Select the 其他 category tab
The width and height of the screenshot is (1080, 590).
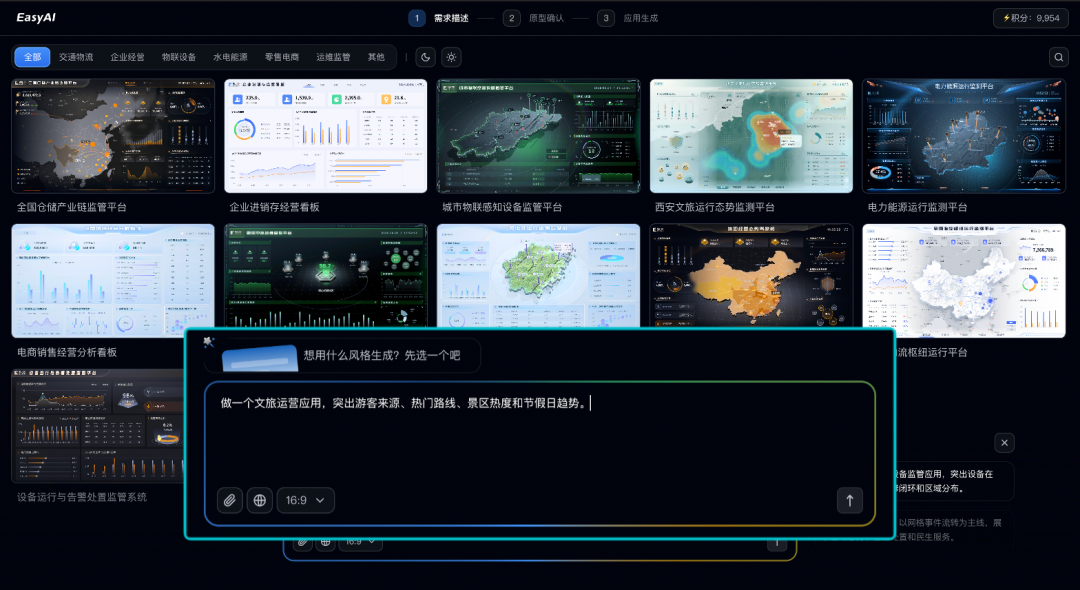(x=376, y=57)
